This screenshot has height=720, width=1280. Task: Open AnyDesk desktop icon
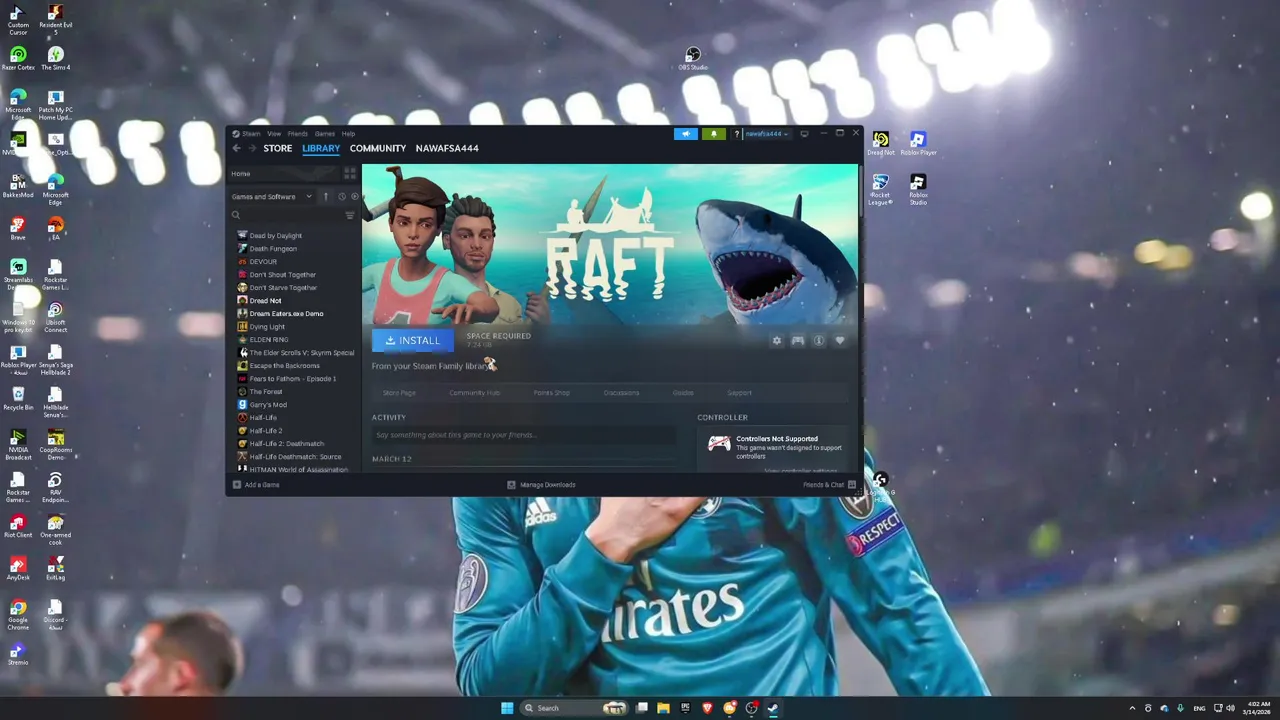coord(18,569)
